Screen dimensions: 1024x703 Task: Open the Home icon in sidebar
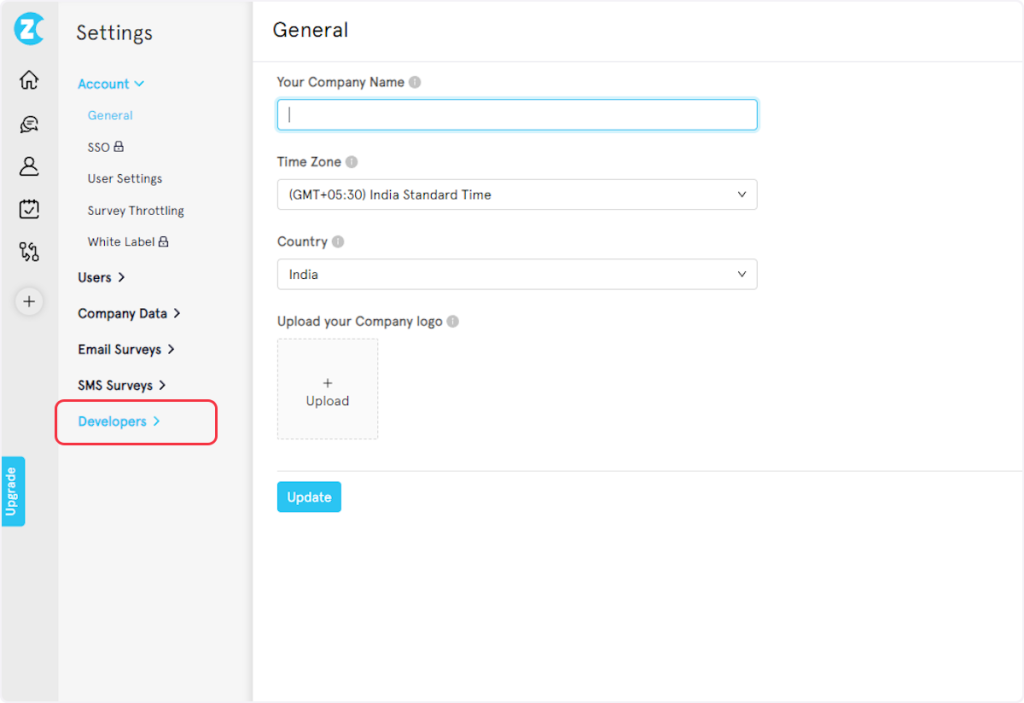[29, 80]
